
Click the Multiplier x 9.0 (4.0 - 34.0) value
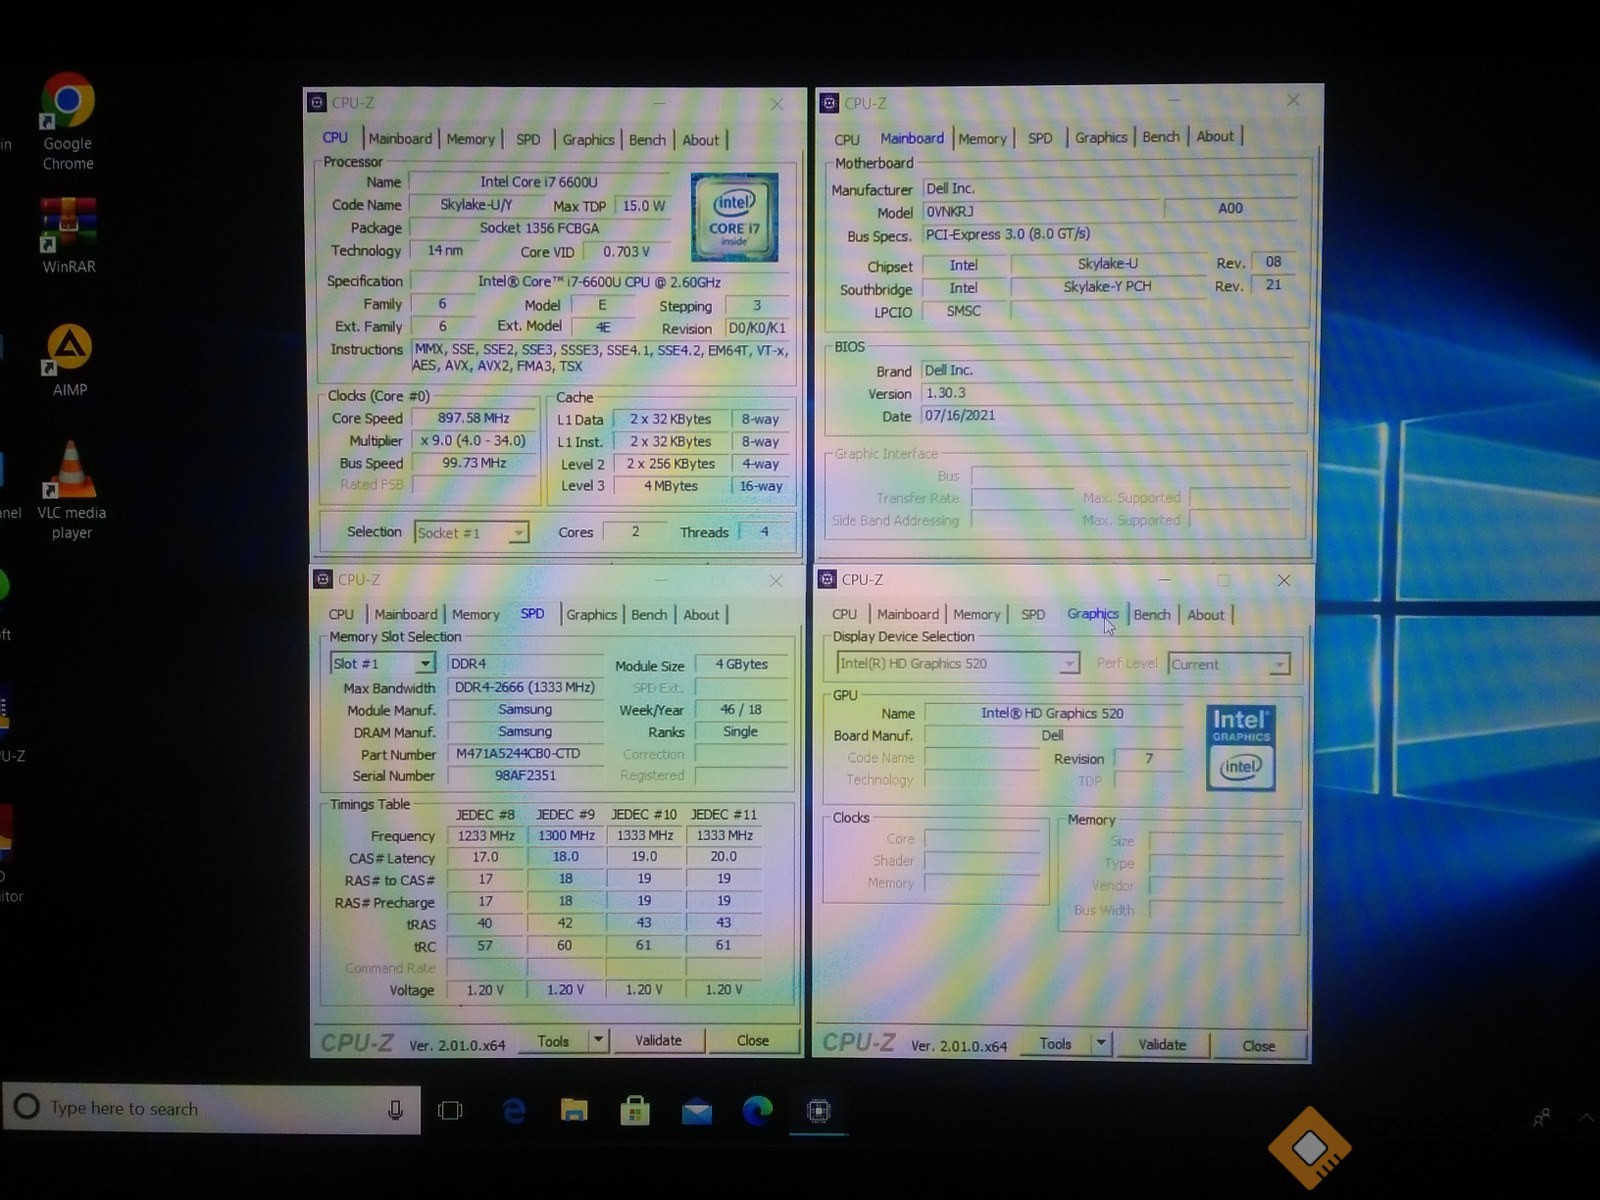coord(474,441)
